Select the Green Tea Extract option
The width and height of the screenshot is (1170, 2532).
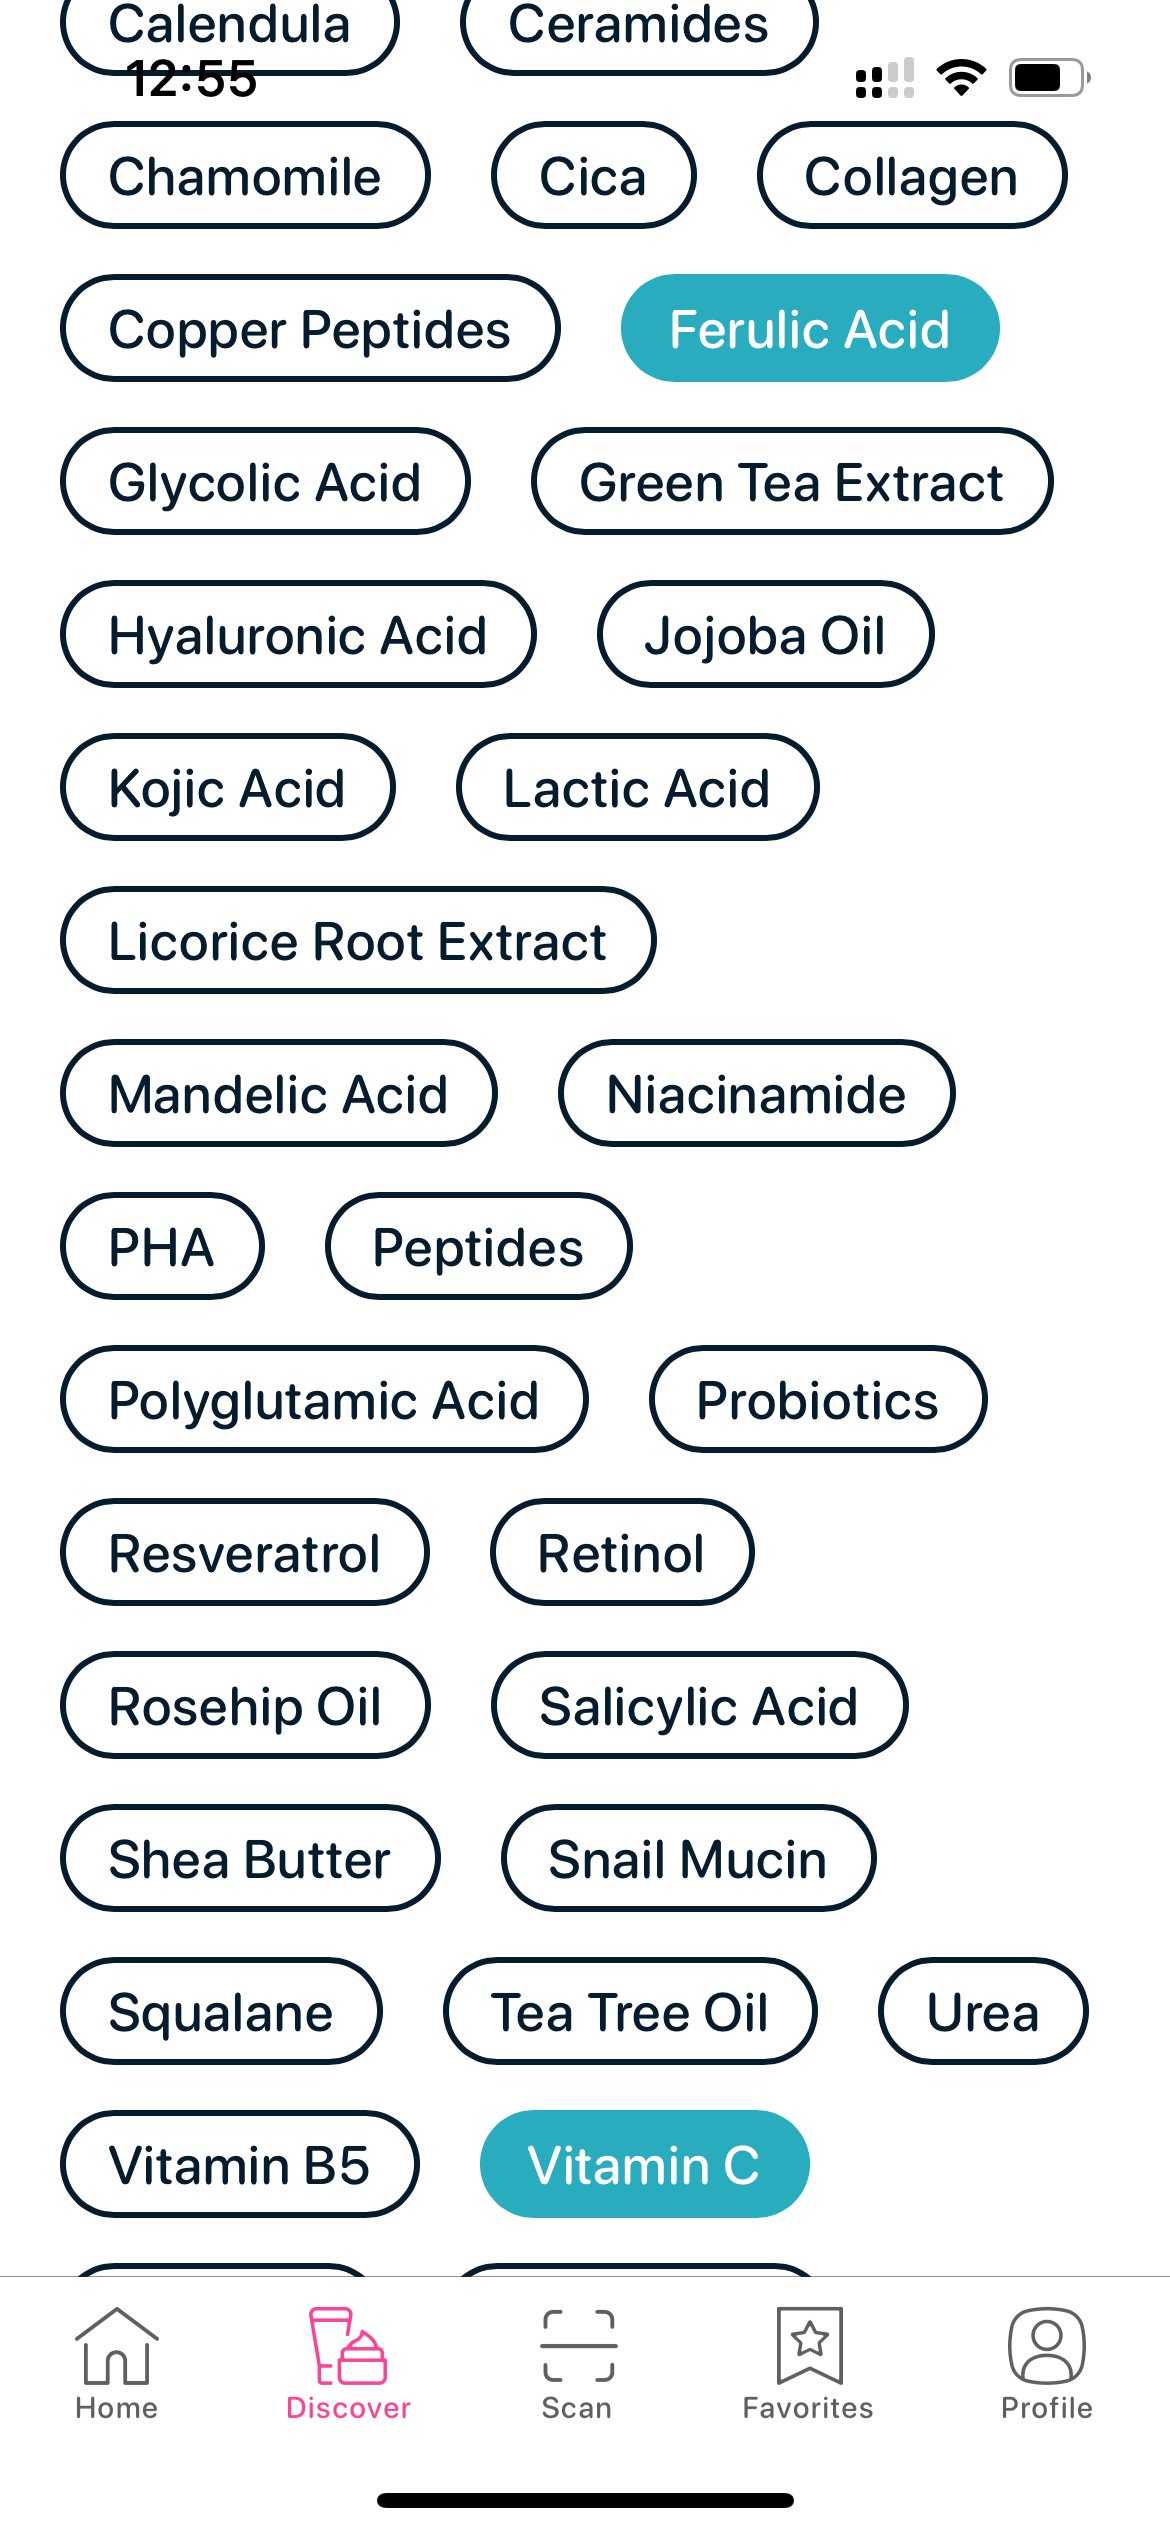(x=791, y=481)
